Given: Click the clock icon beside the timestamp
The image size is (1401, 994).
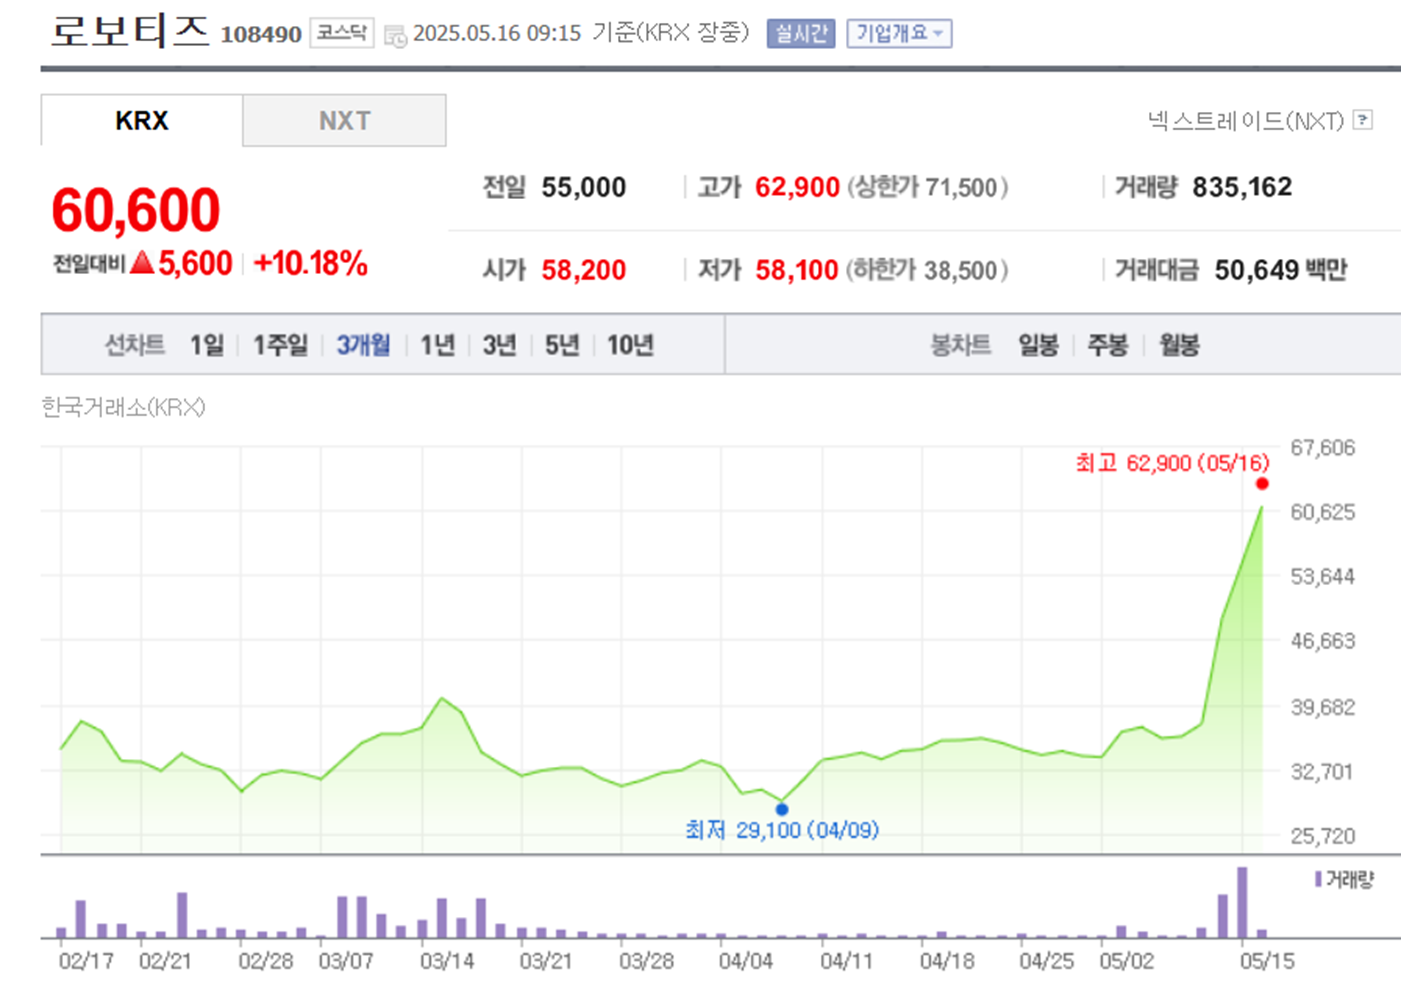Looking at the screenshot, I should (x=395, y=36).
